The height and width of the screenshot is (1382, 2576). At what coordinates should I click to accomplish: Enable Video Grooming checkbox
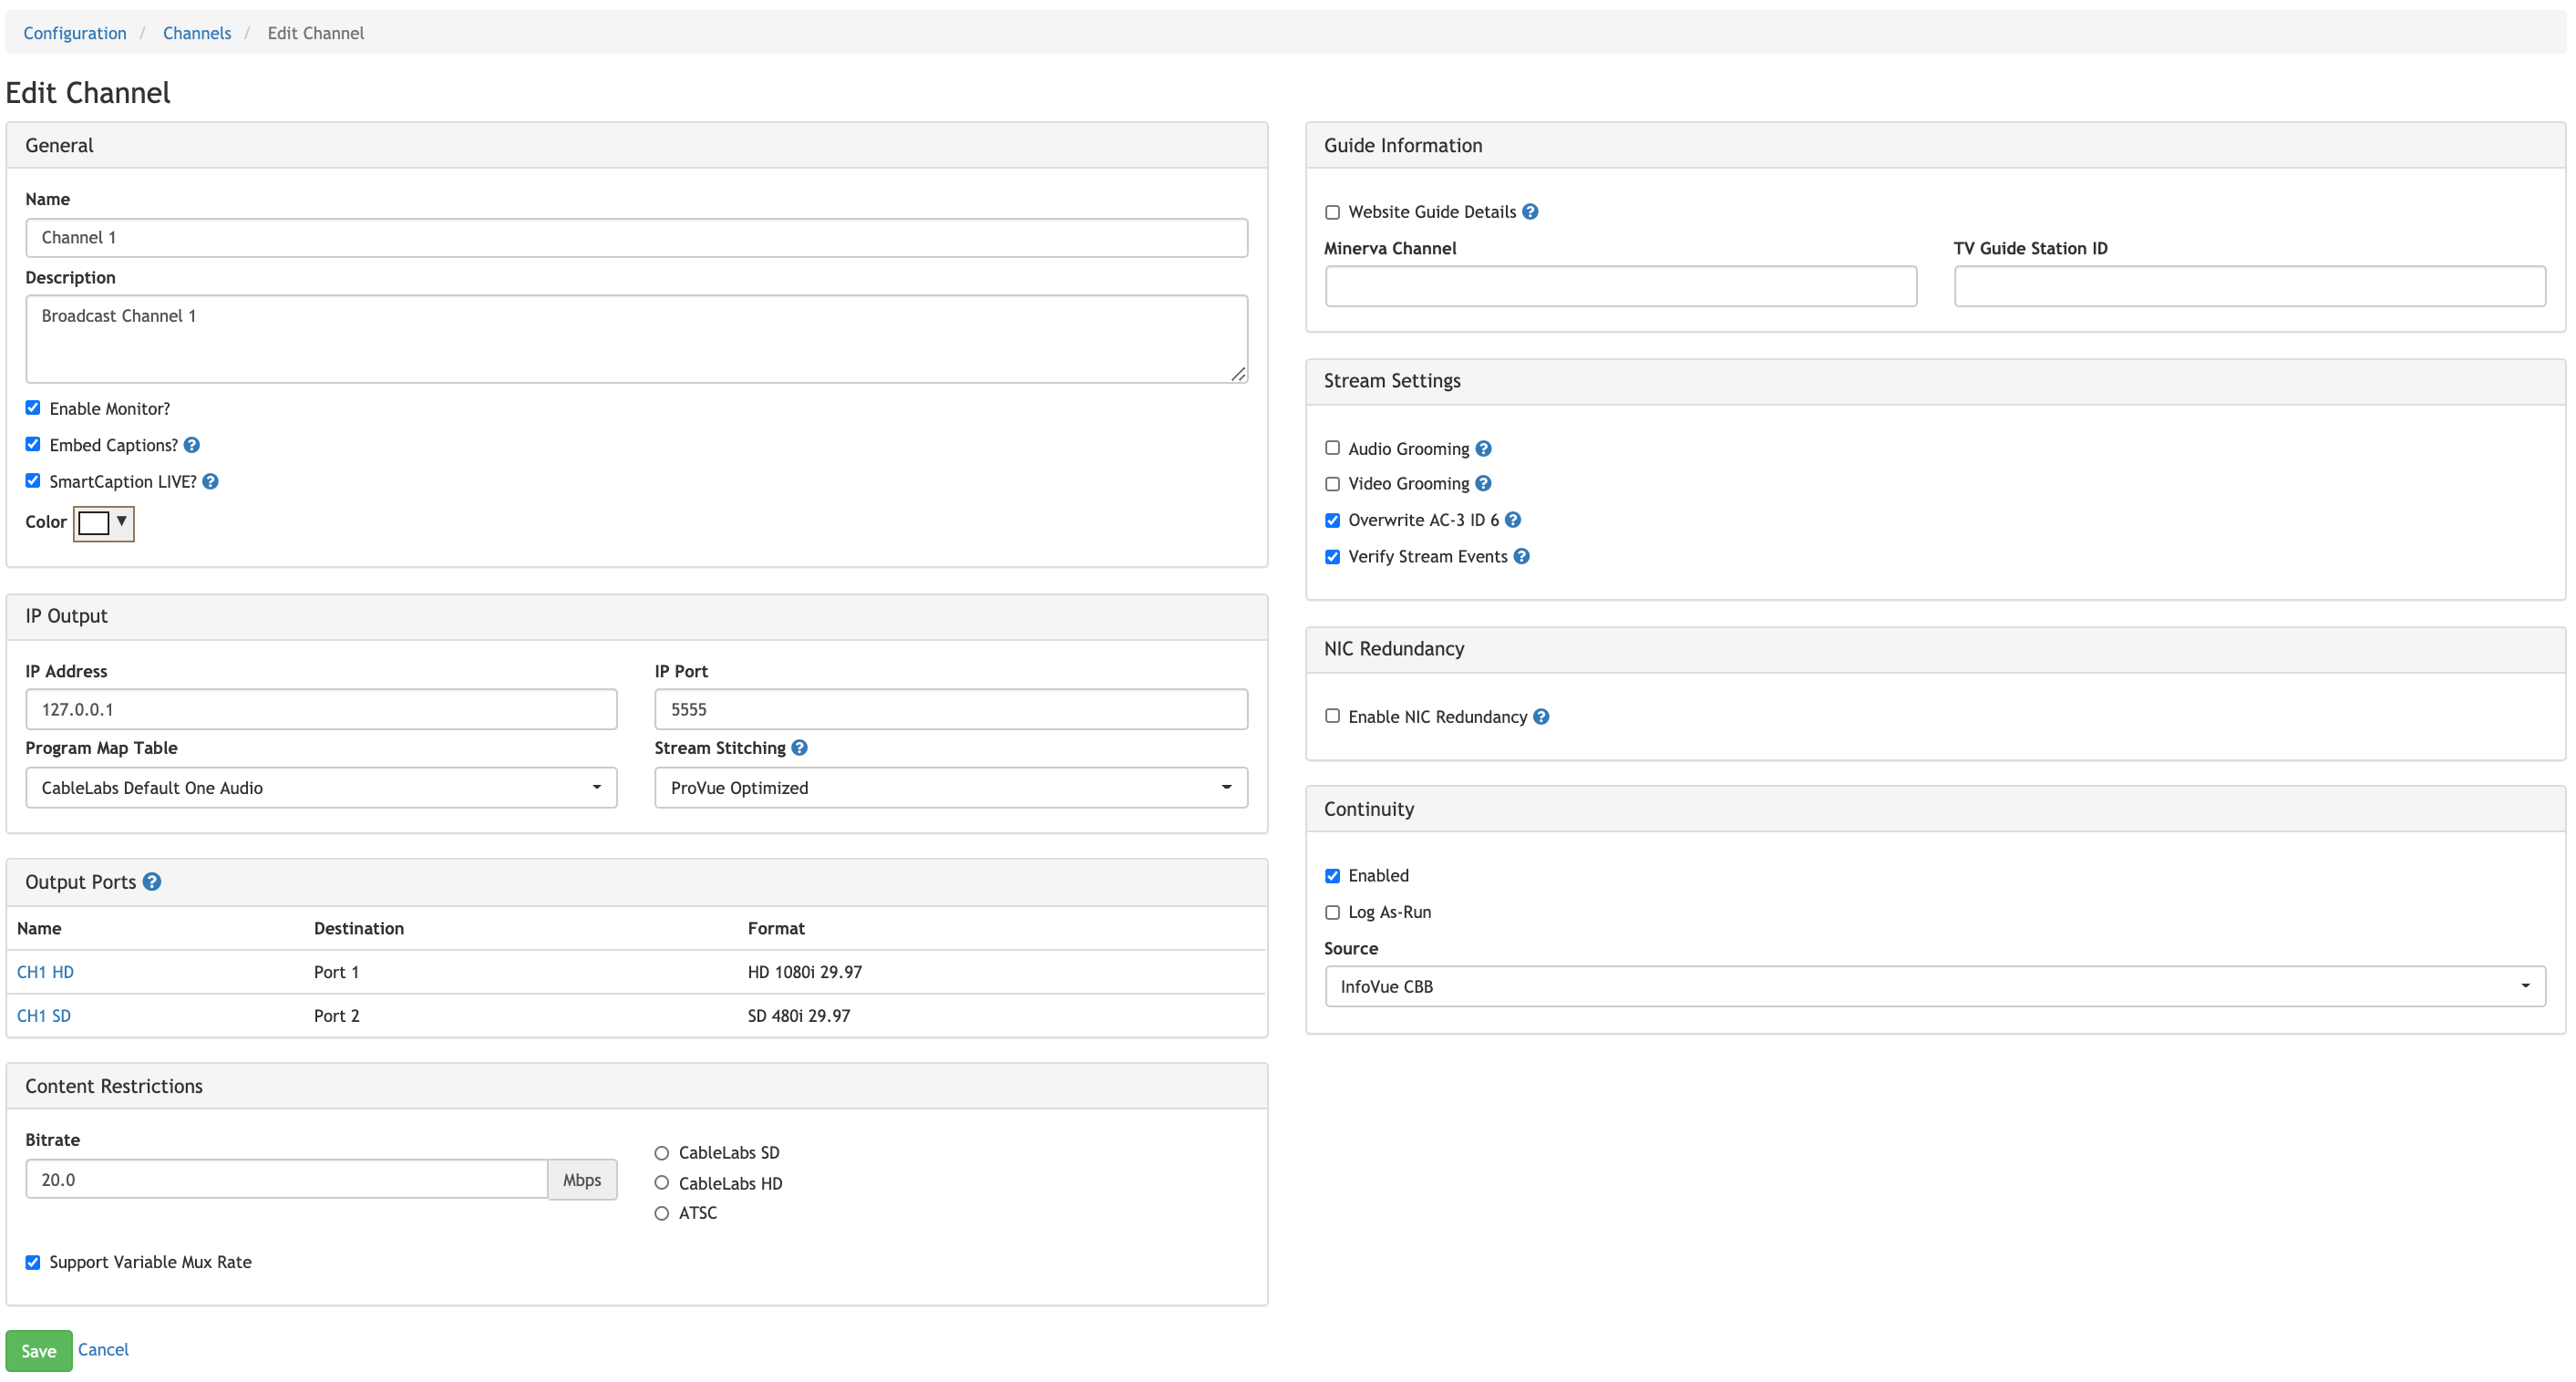(x=1332, y=484)
